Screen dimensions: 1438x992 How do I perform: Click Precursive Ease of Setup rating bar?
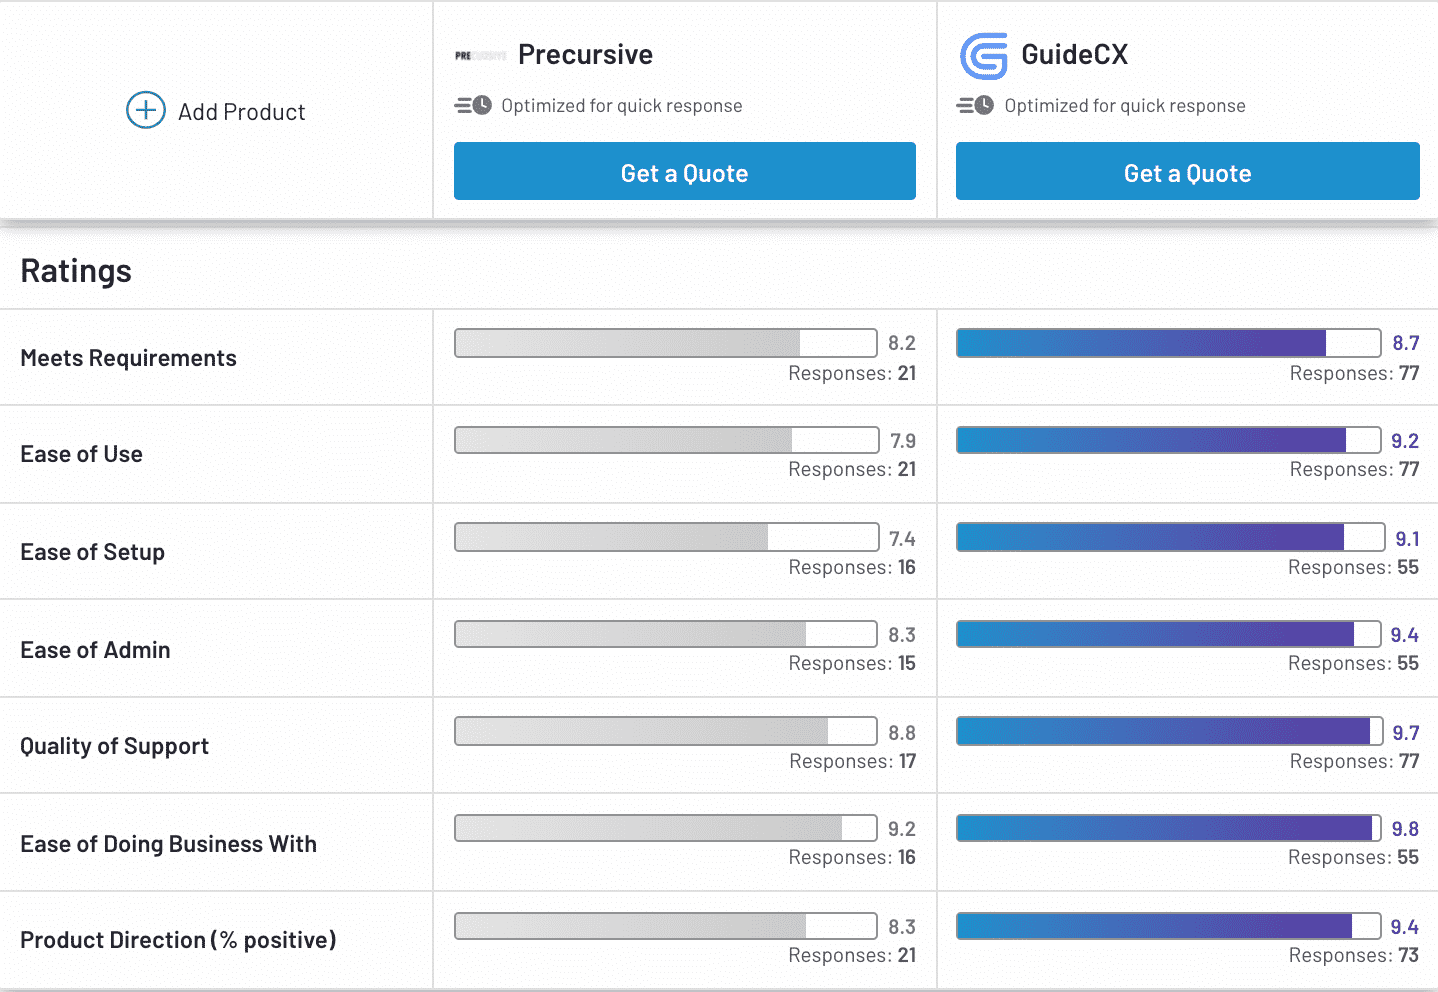667,537
